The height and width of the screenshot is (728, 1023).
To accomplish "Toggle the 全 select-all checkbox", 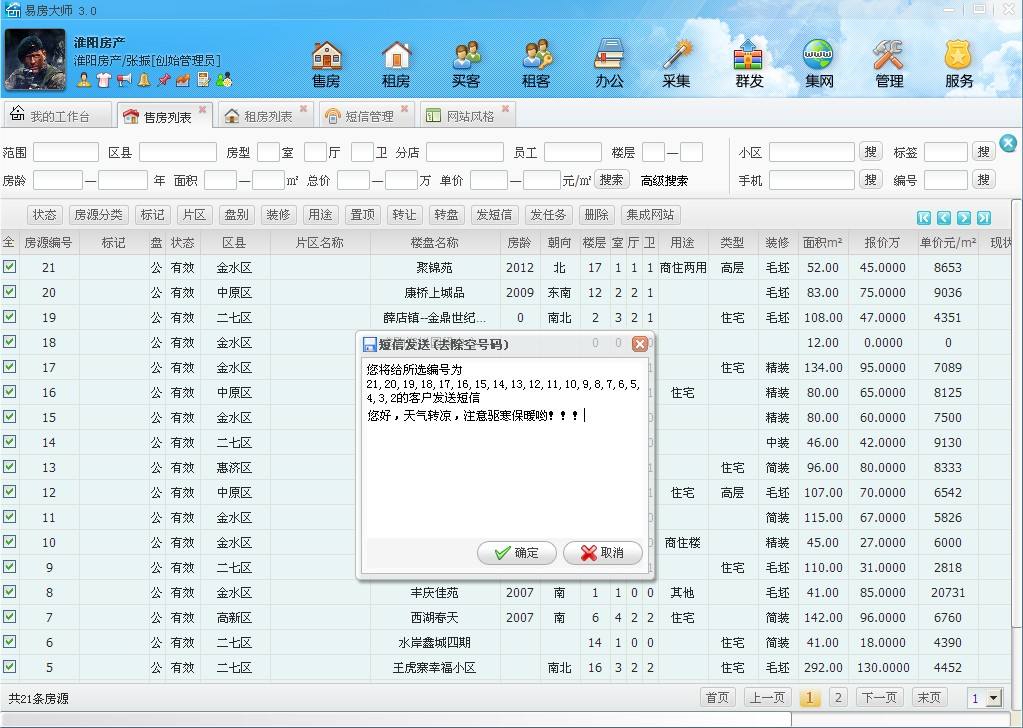I will (11, 243).
